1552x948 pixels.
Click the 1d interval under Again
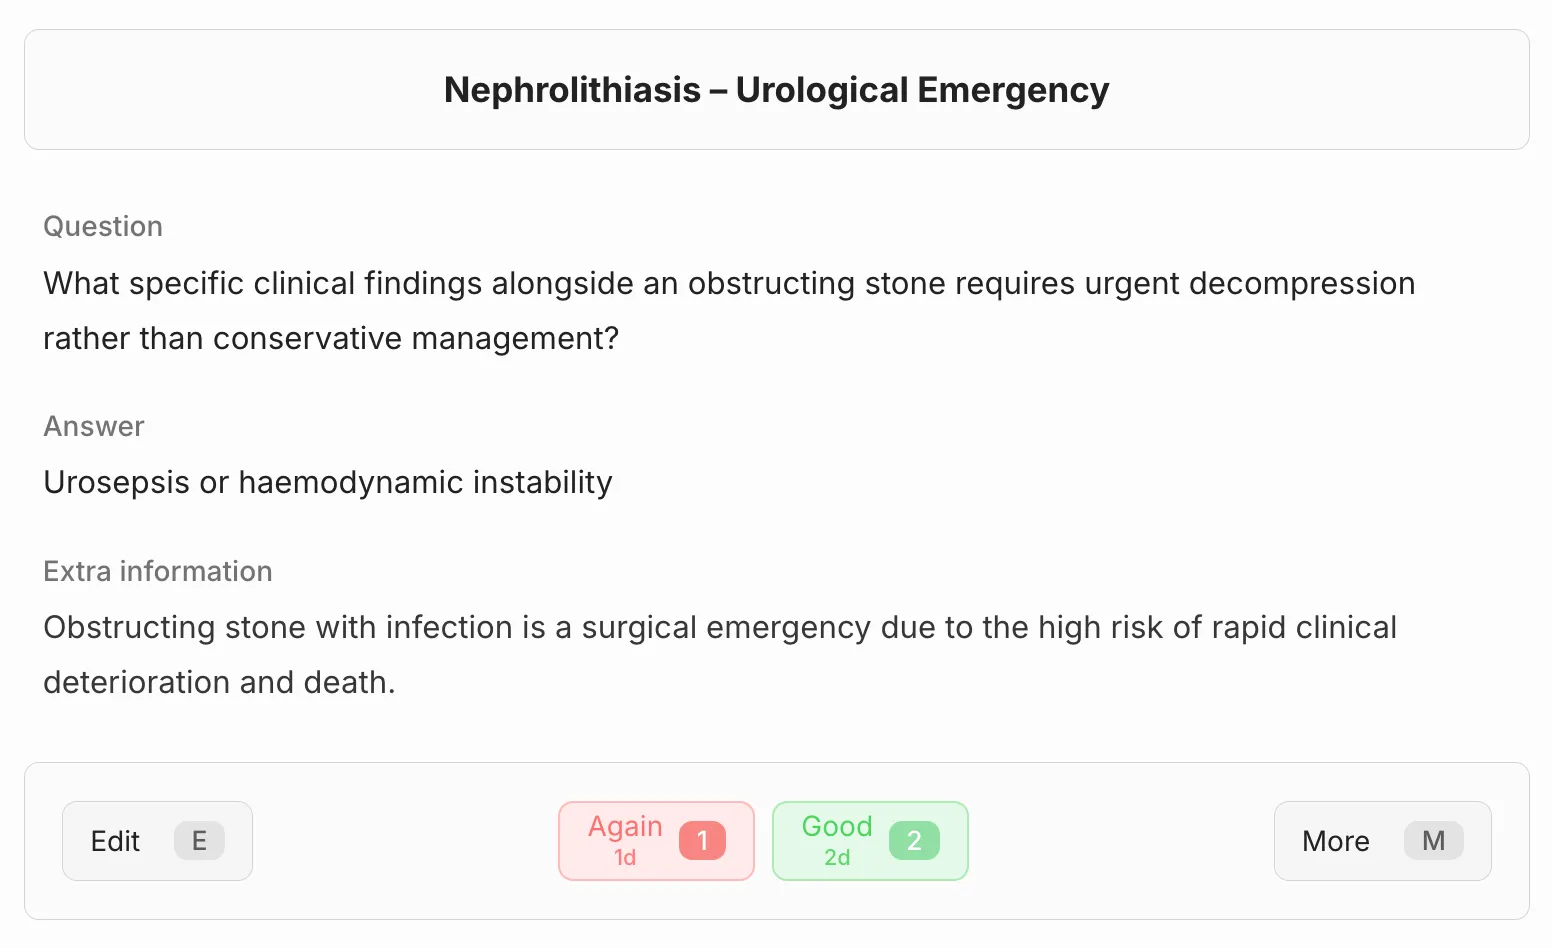click(625, 858)
